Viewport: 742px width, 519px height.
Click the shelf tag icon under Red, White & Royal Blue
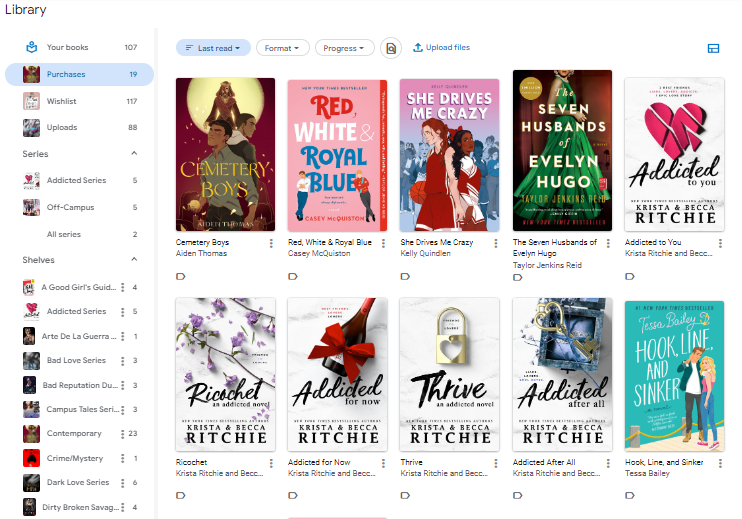(292, 276)
